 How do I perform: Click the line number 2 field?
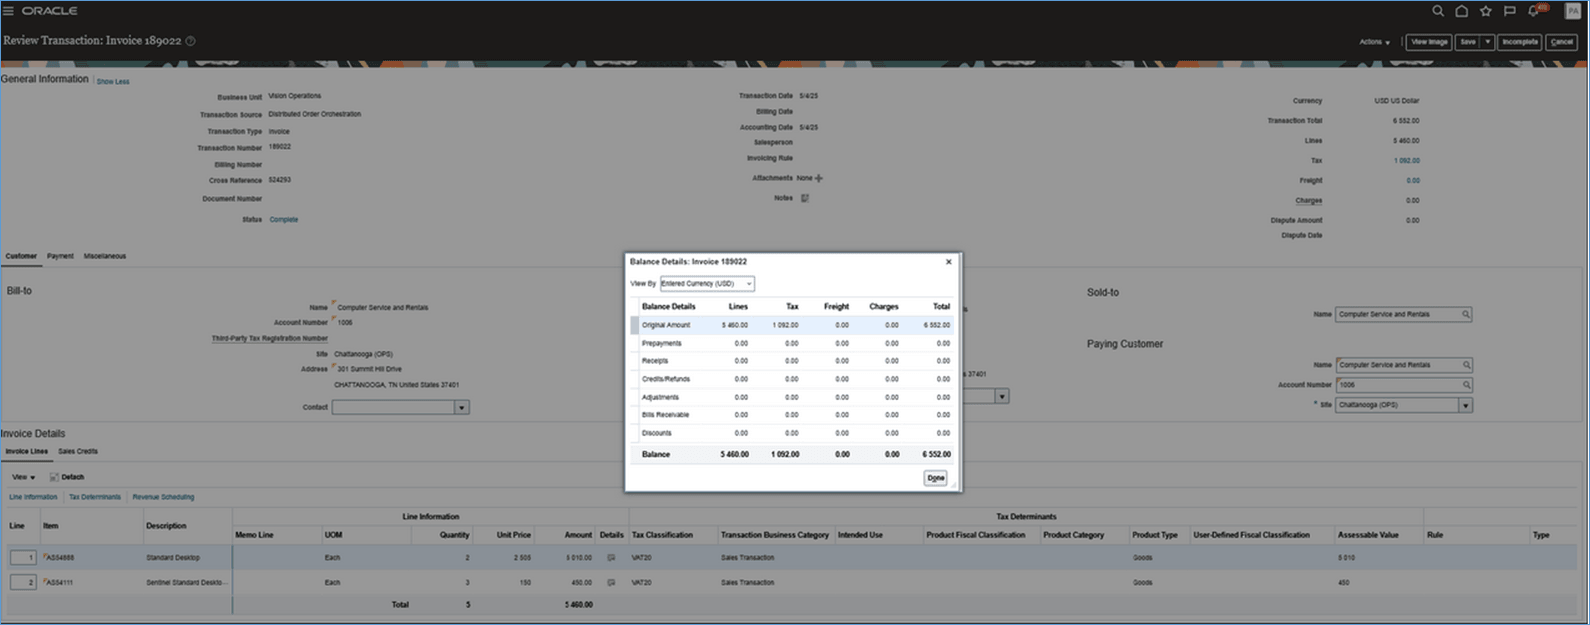pyautogui.click(x=24, y=582)
